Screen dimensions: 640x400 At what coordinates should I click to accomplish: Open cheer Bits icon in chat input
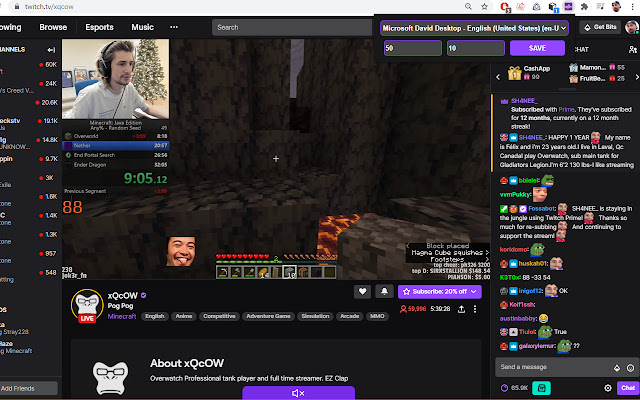coord(617,368)
